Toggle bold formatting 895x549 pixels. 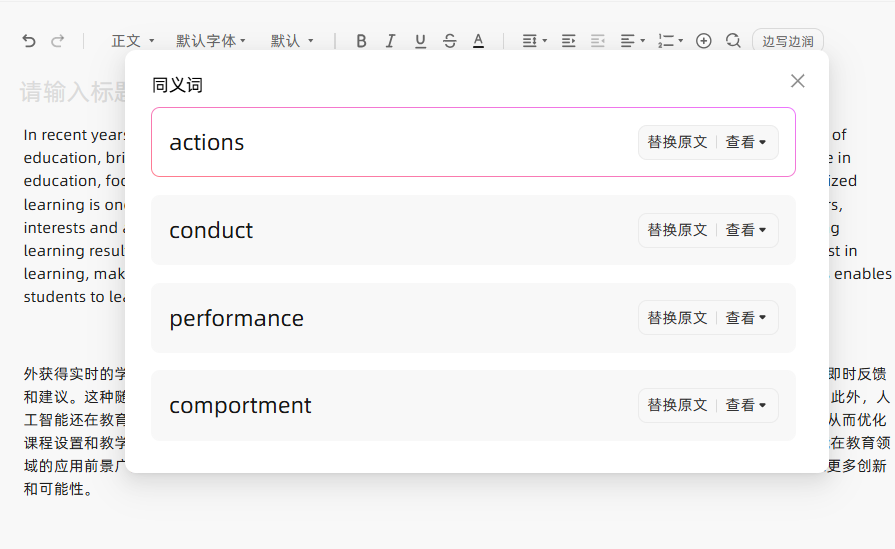click(361, 41)
